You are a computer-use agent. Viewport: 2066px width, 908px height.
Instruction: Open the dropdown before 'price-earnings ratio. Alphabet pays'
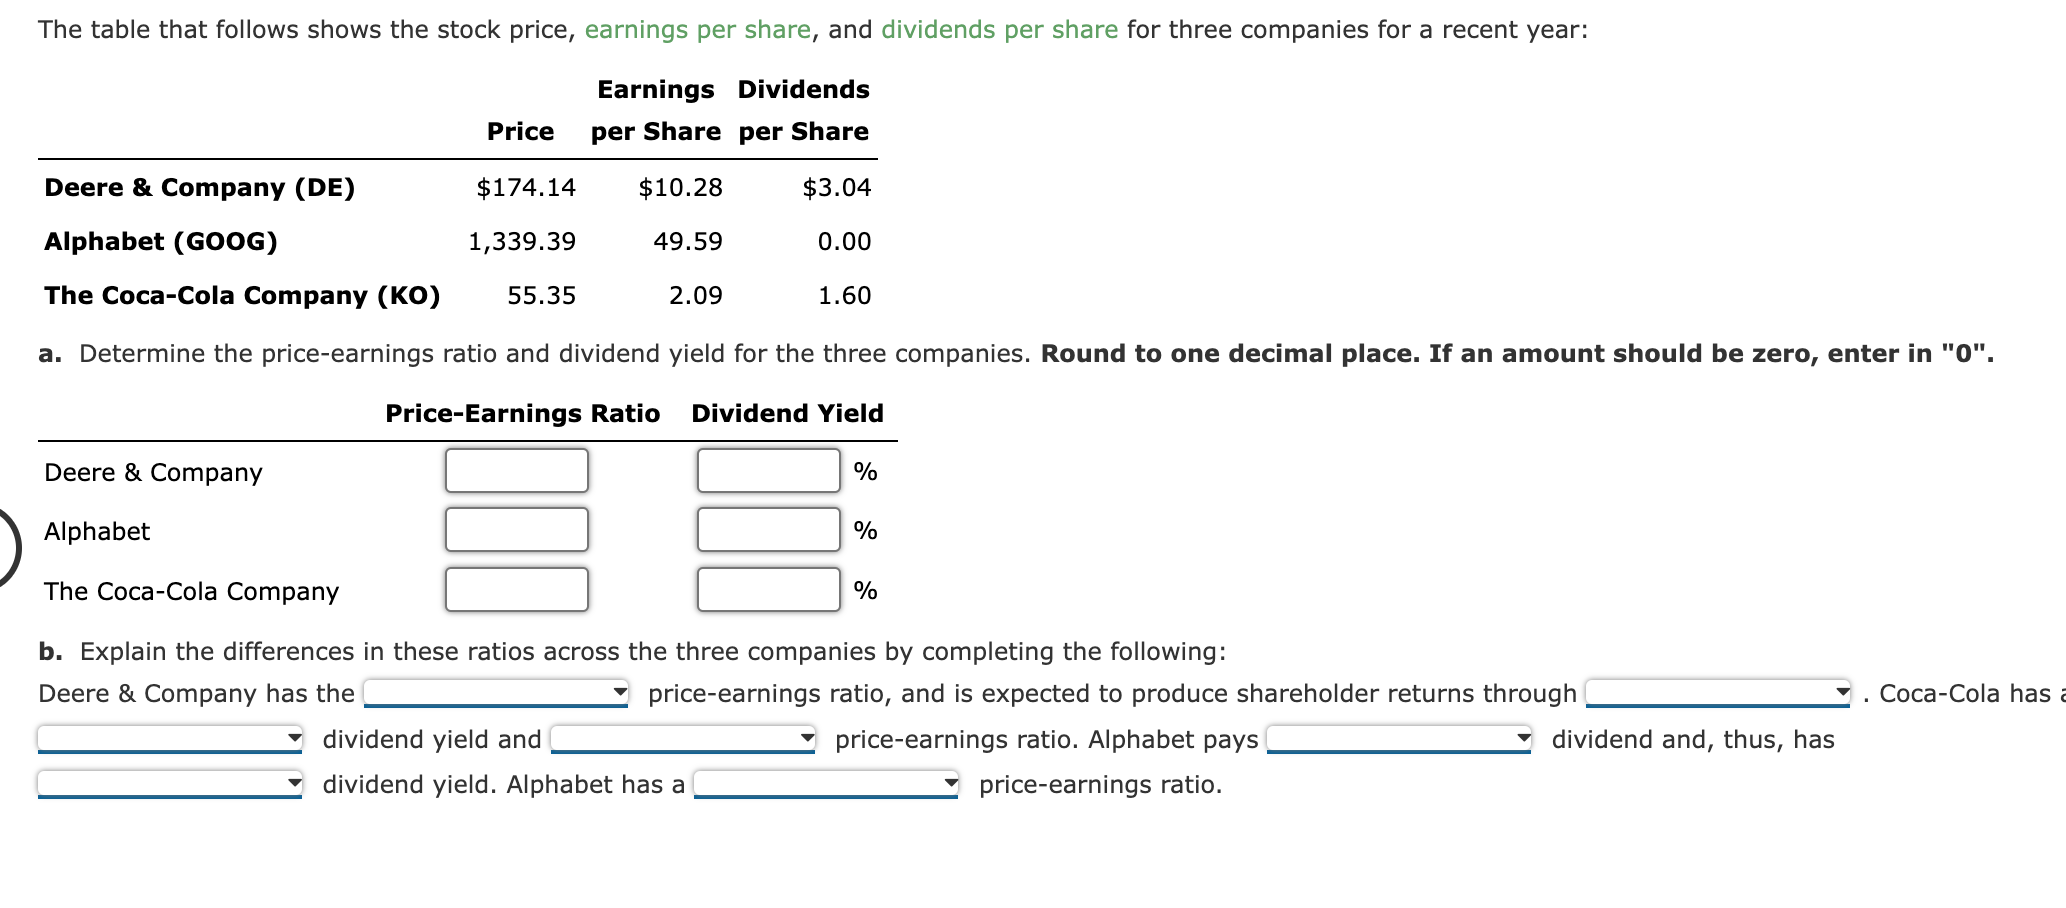(683, 739)
